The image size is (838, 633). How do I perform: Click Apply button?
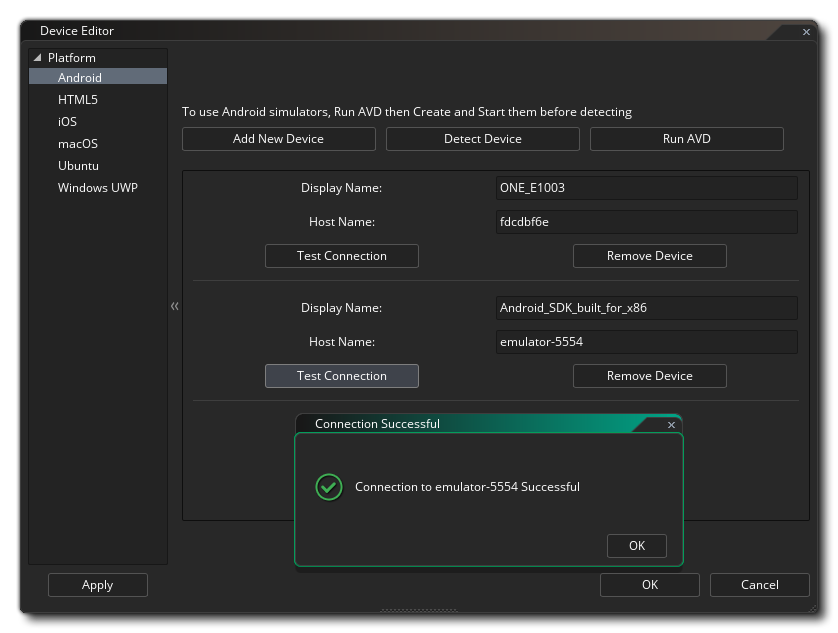point(98,585)
